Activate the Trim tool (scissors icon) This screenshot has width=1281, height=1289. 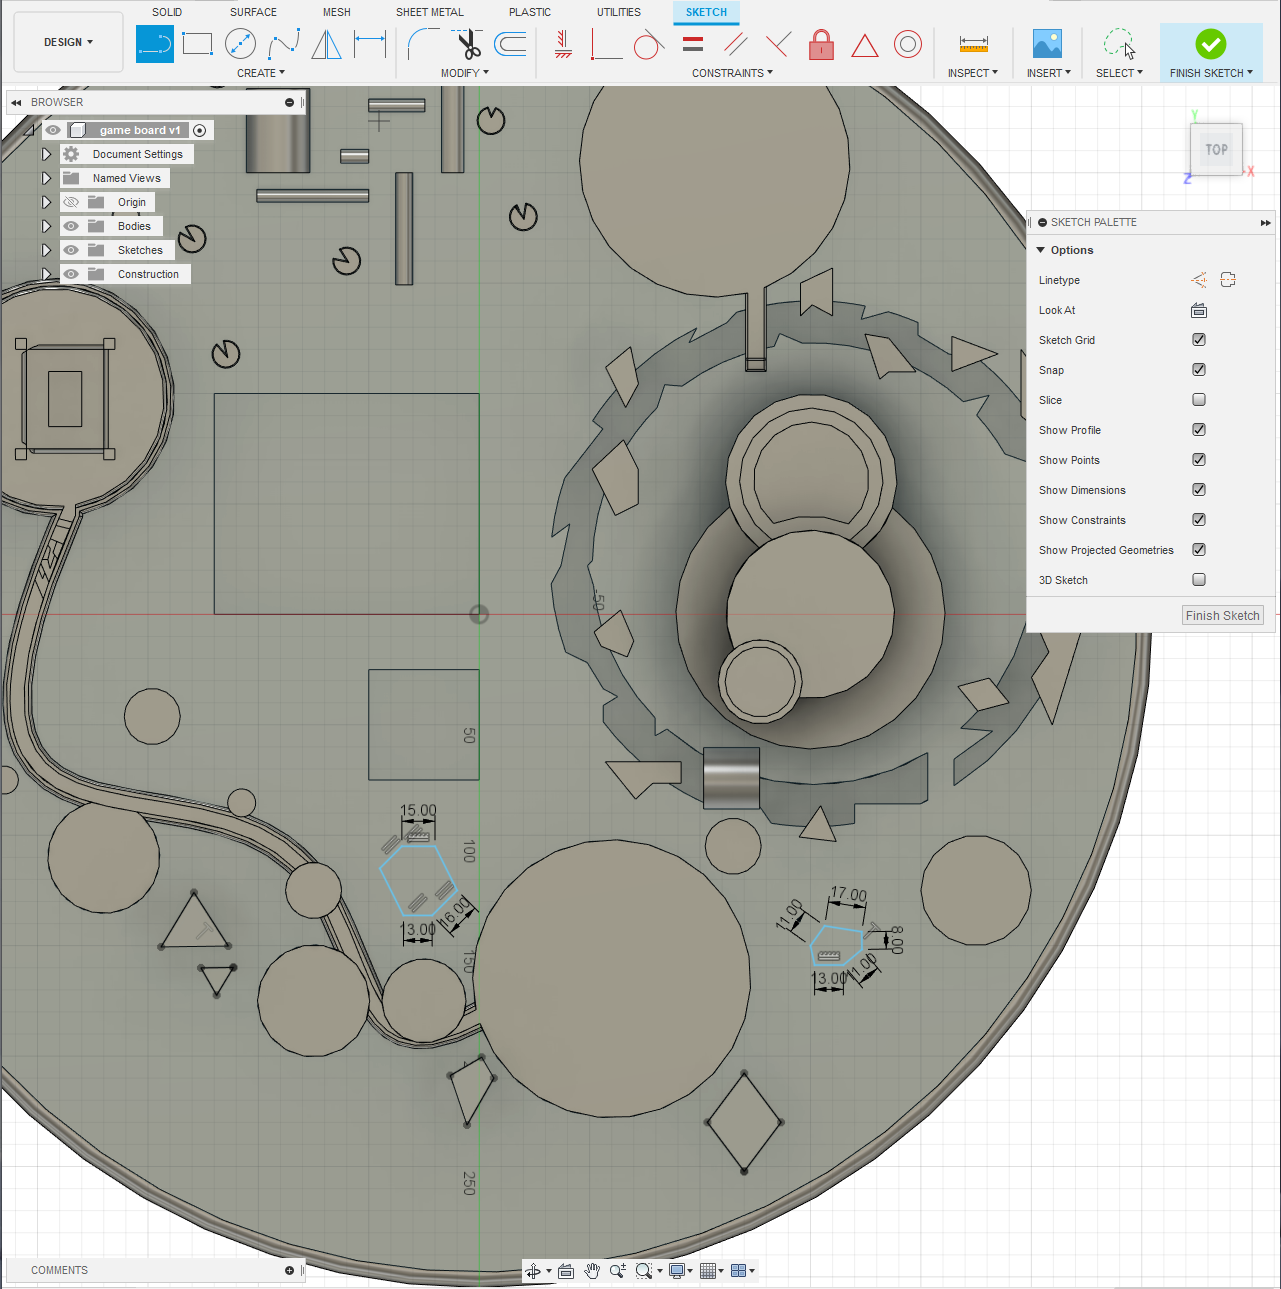point(468,44)
